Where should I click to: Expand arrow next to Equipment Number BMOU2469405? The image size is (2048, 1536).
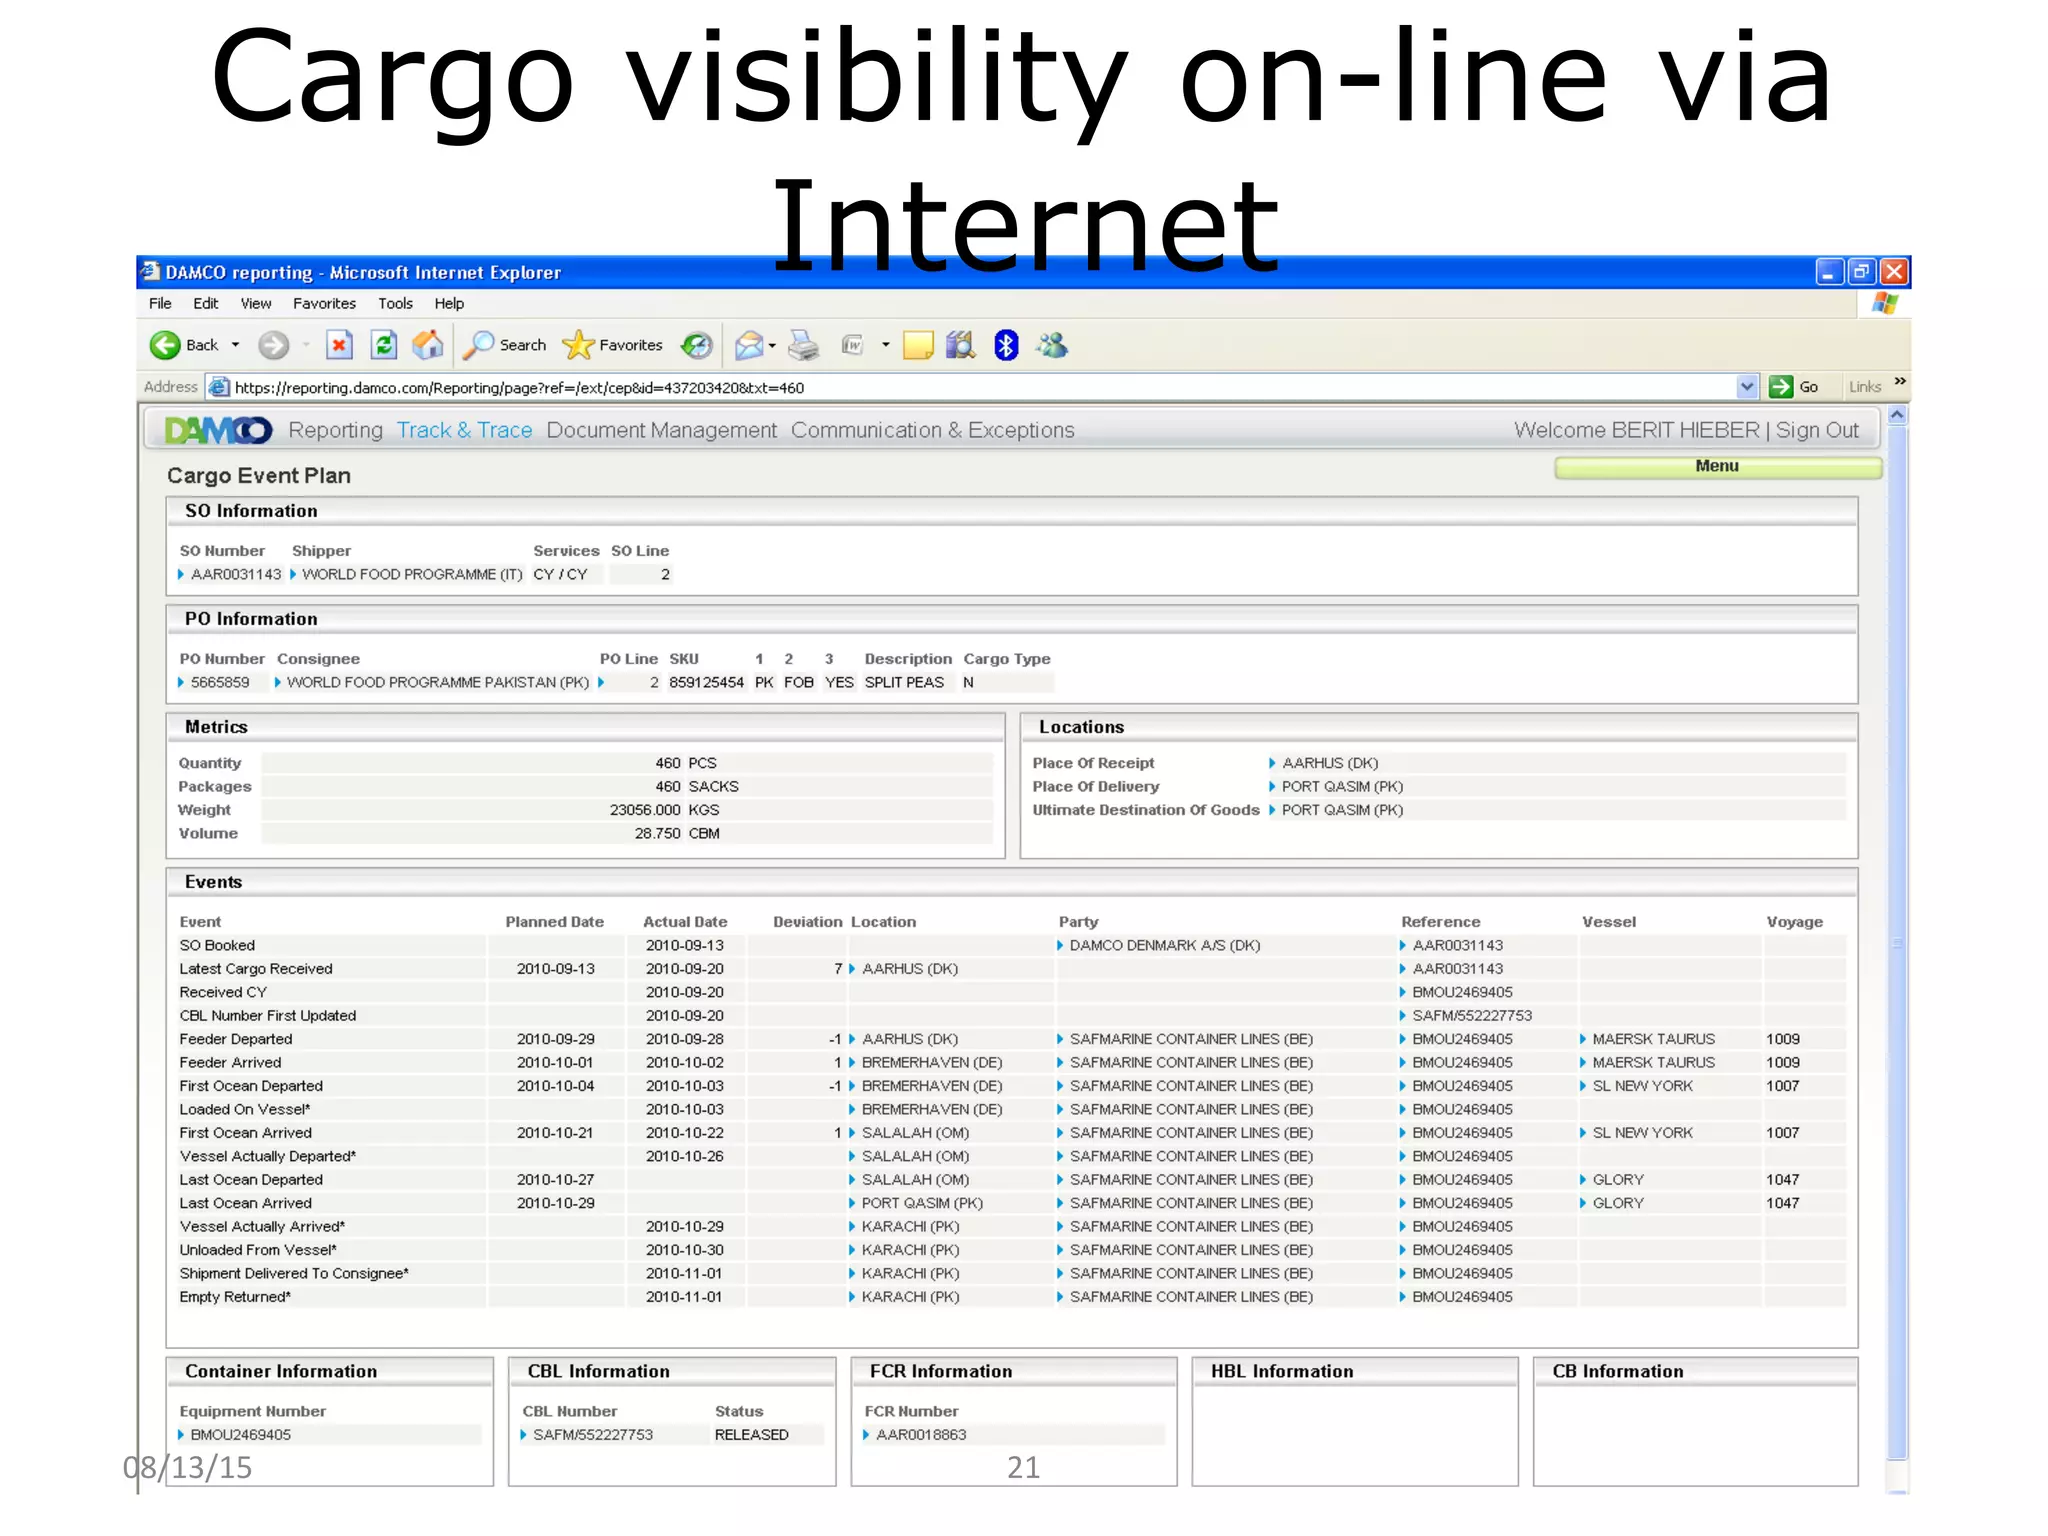(x=181, y=1434)
